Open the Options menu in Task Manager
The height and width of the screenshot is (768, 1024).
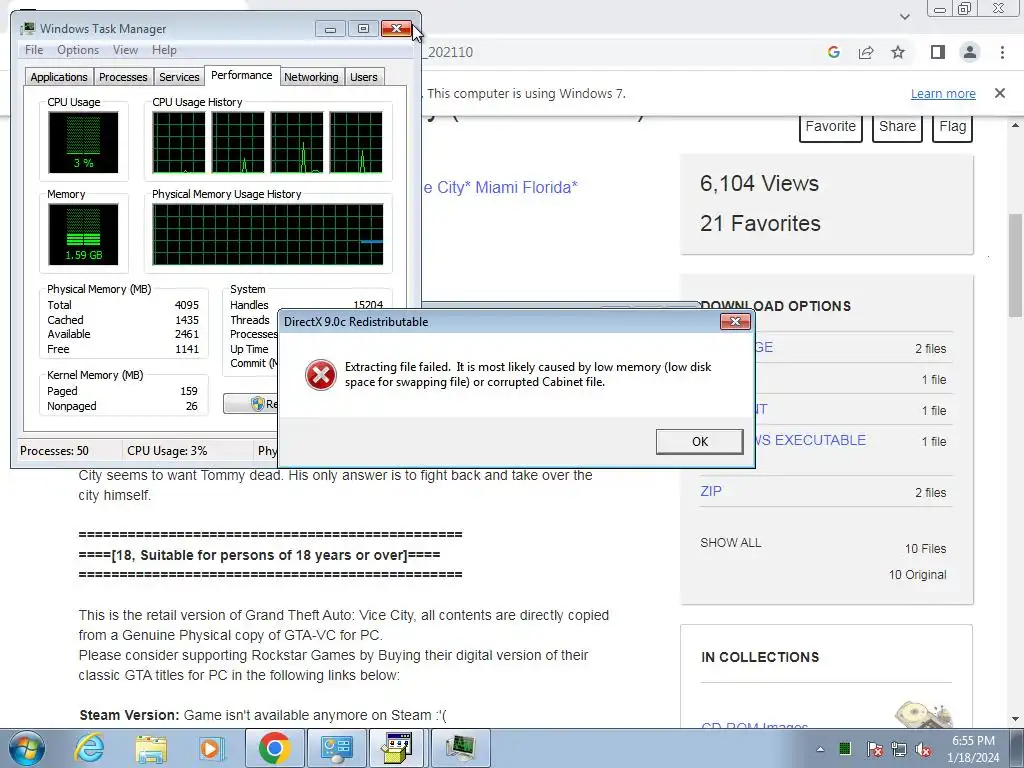(78, 50)
